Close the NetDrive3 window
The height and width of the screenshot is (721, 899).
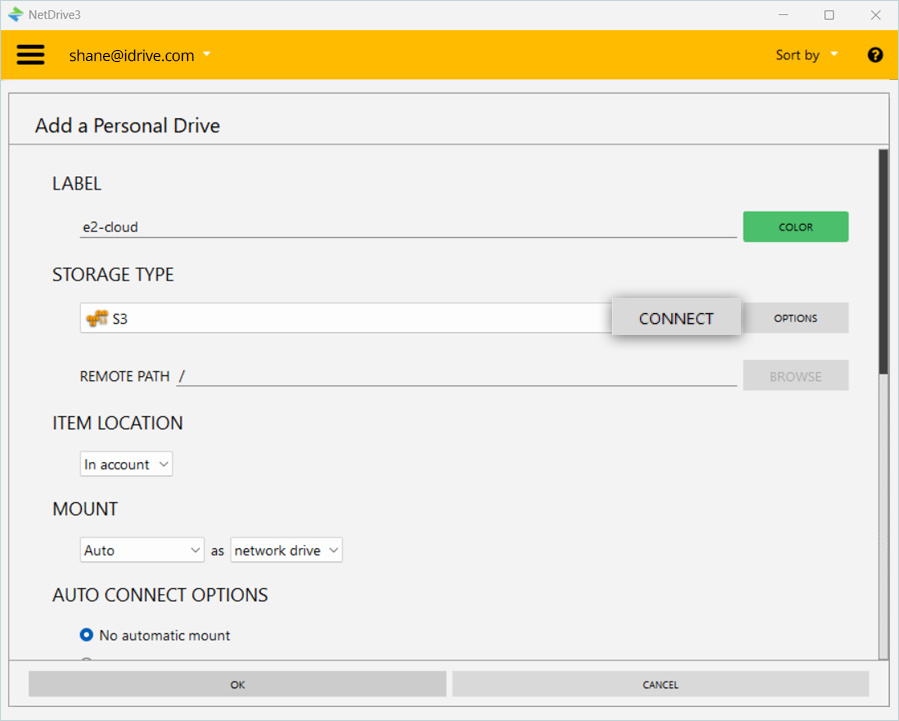coord(875,15)
